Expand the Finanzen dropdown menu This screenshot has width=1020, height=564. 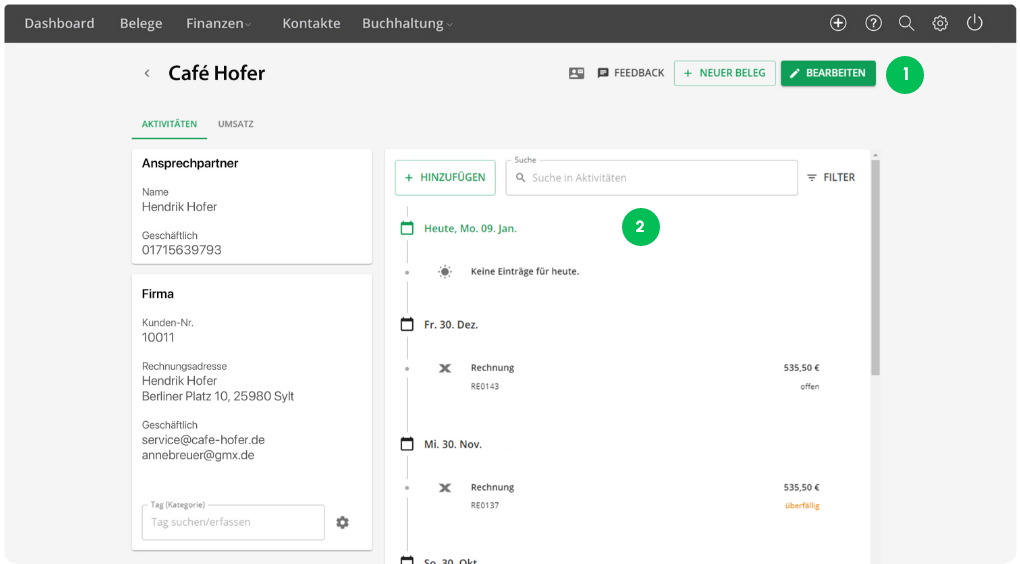(218, 23)
